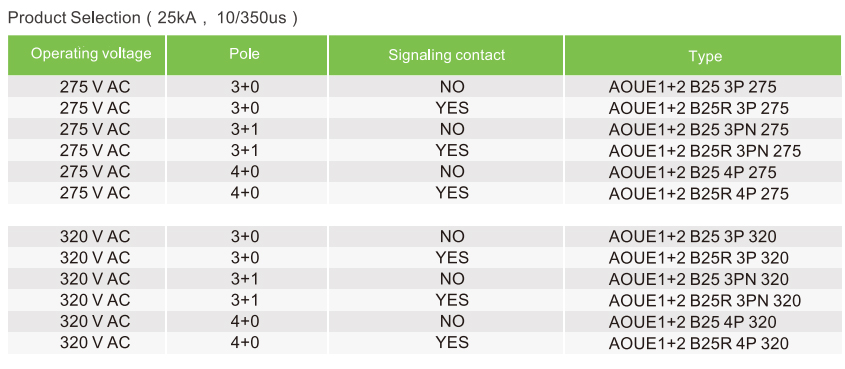Click the Pole column header
Screen dimensions: 845x369
coord(244,54)
